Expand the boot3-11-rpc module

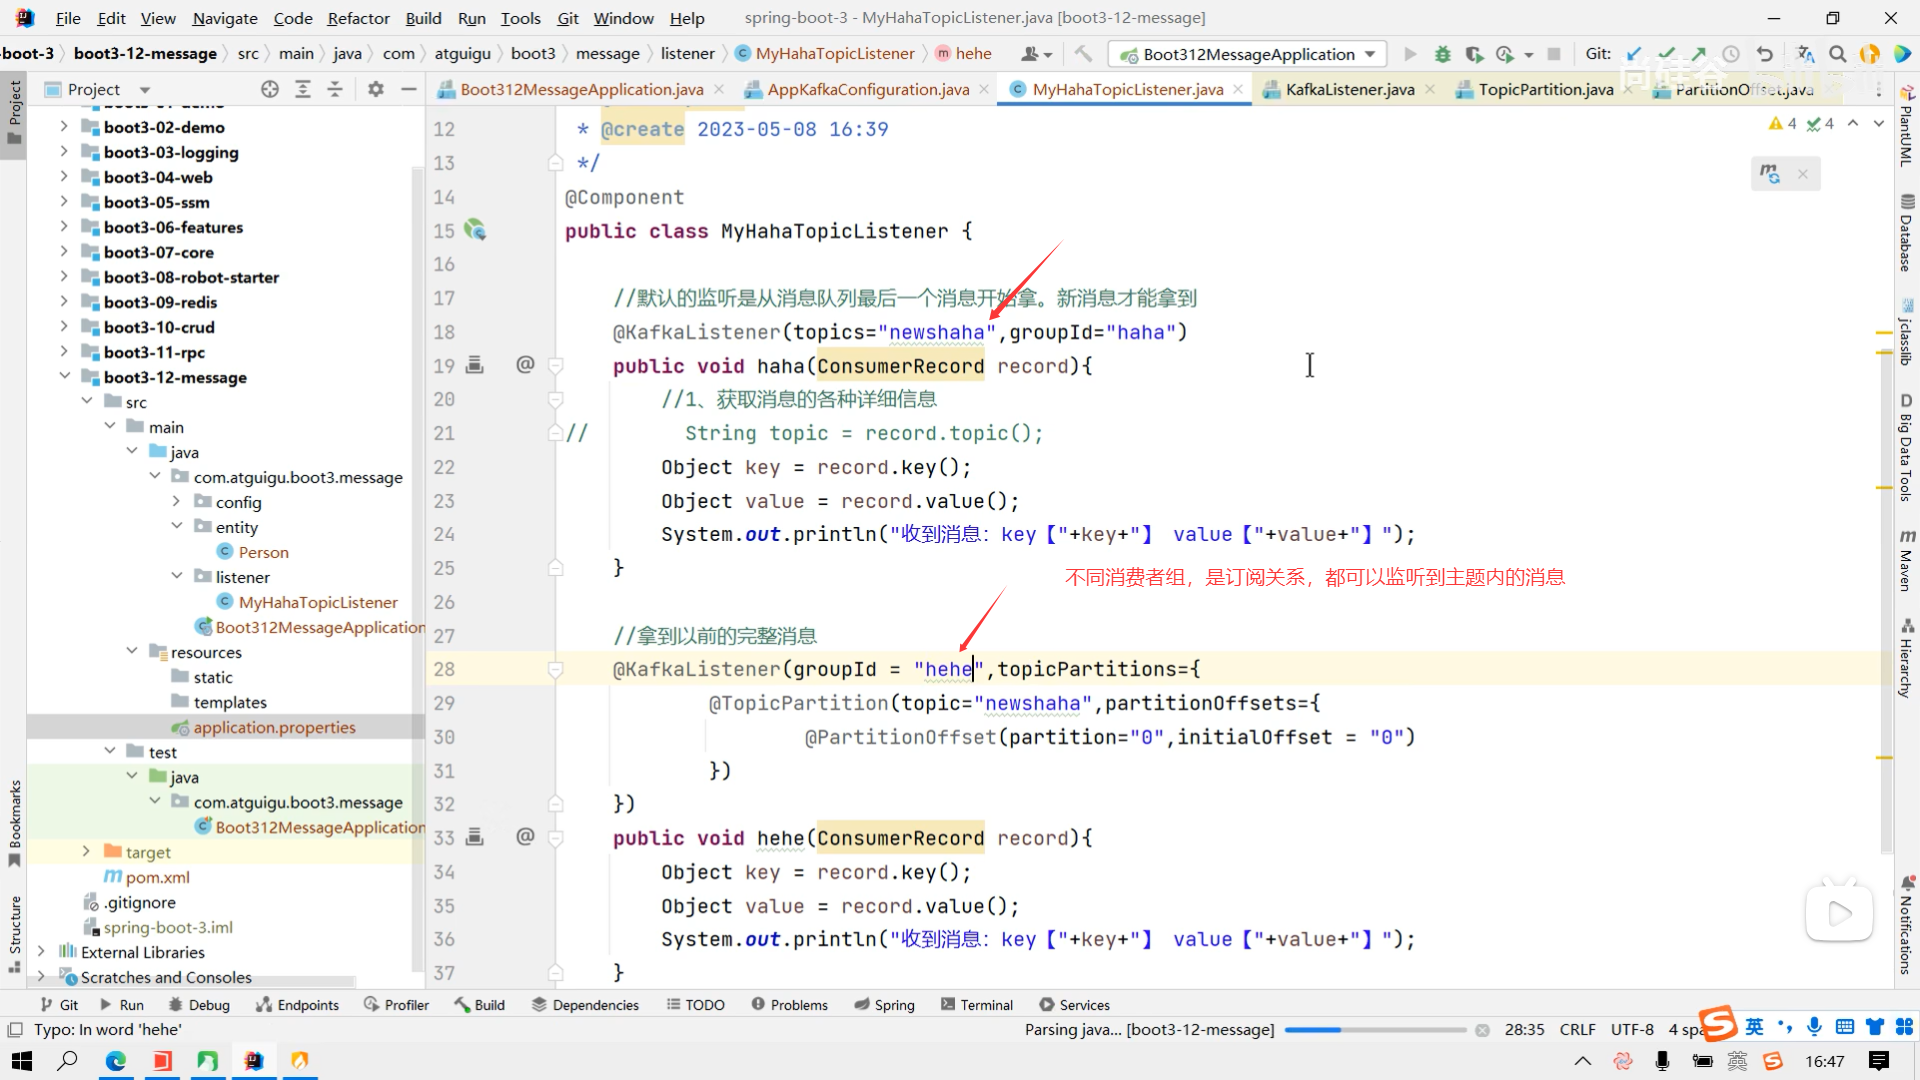click(64, 352)
